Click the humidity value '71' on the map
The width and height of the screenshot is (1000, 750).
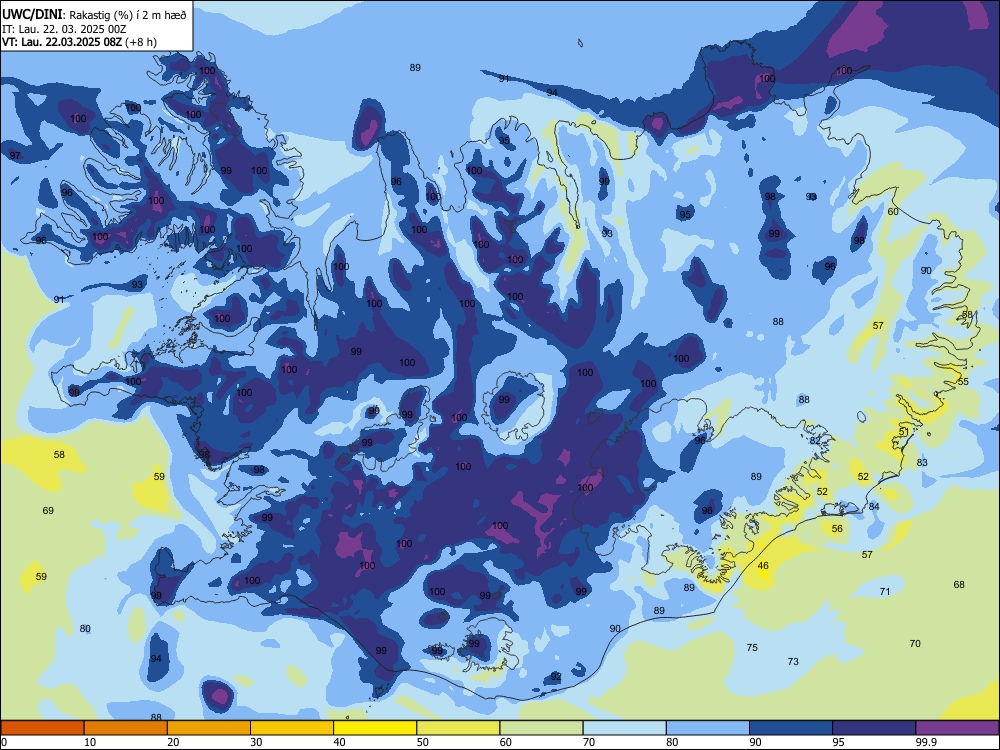(x=885, y=591)
